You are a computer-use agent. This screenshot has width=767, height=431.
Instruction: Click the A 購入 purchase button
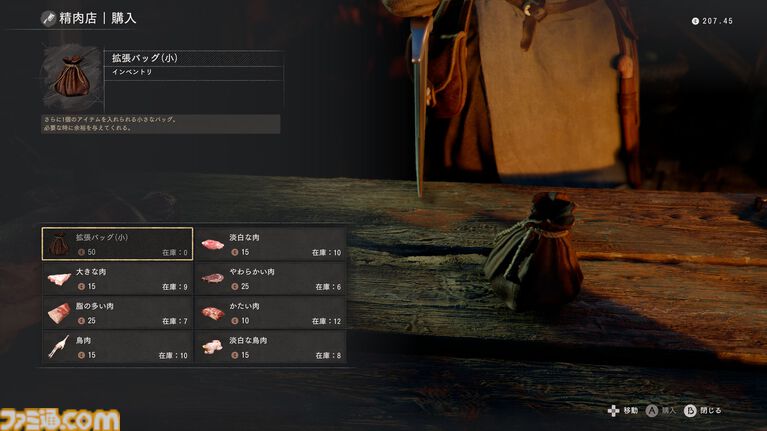[661, 411]
